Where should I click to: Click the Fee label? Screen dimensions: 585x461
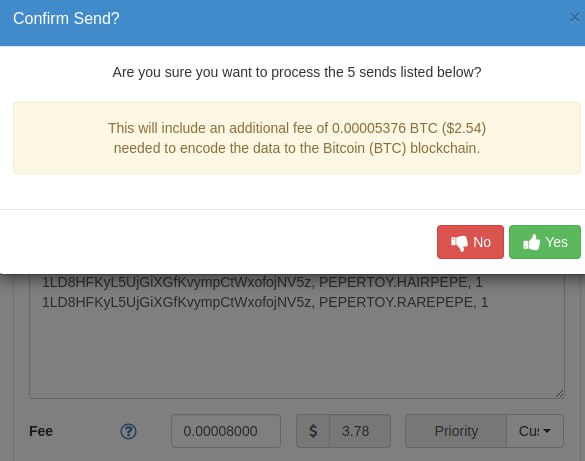click(41, 431)
